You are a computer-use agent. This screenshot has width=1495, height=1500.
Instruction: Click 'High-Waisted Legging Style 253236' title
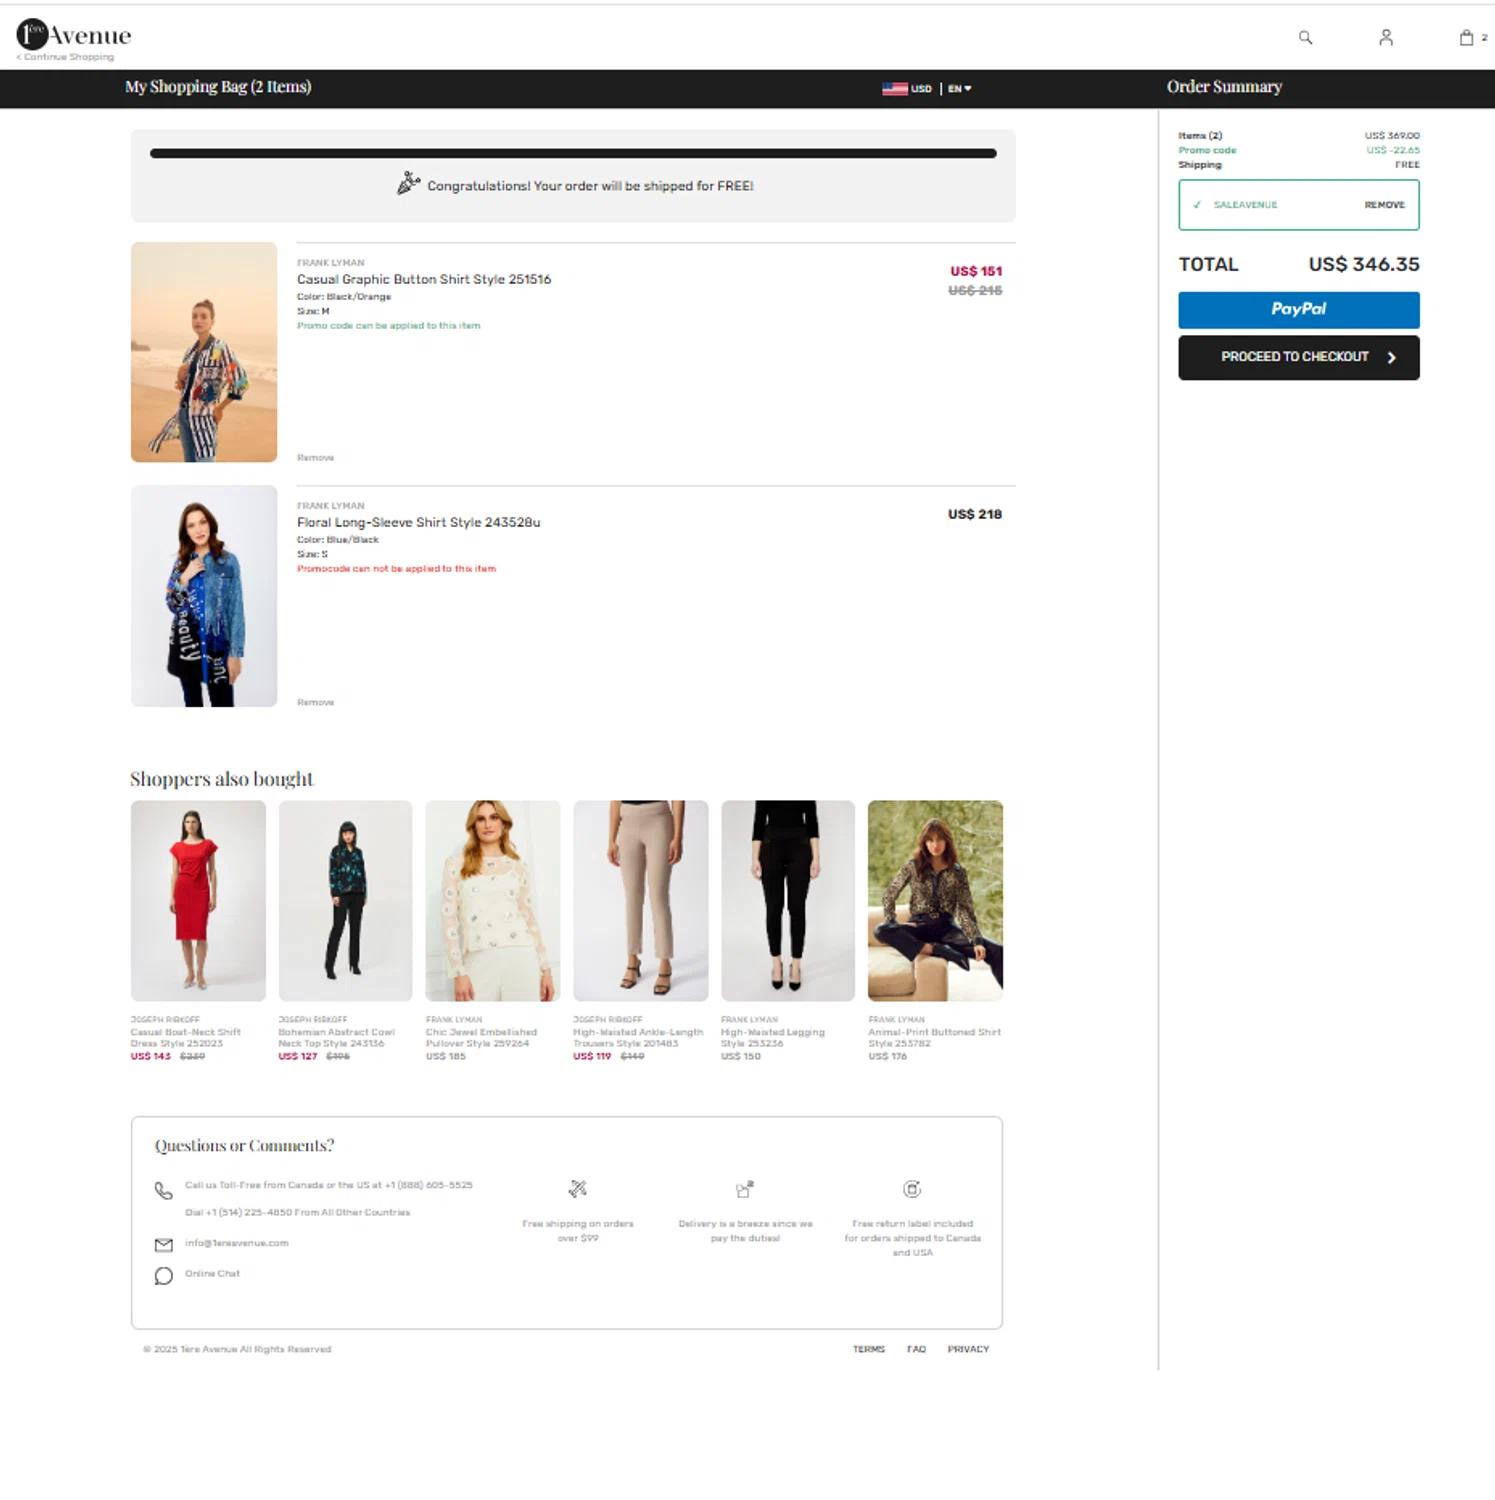pyautogui.click(x=773, y=1037)
